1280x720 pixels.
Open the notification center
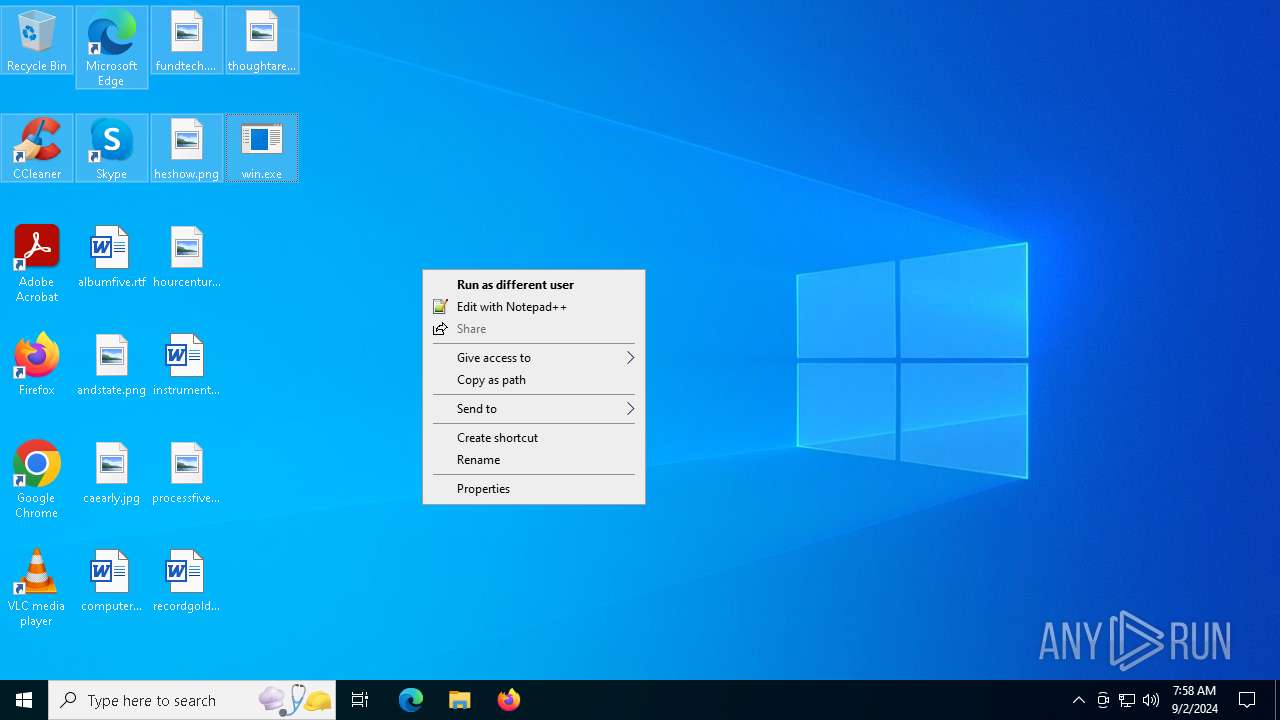[1247, 700]
